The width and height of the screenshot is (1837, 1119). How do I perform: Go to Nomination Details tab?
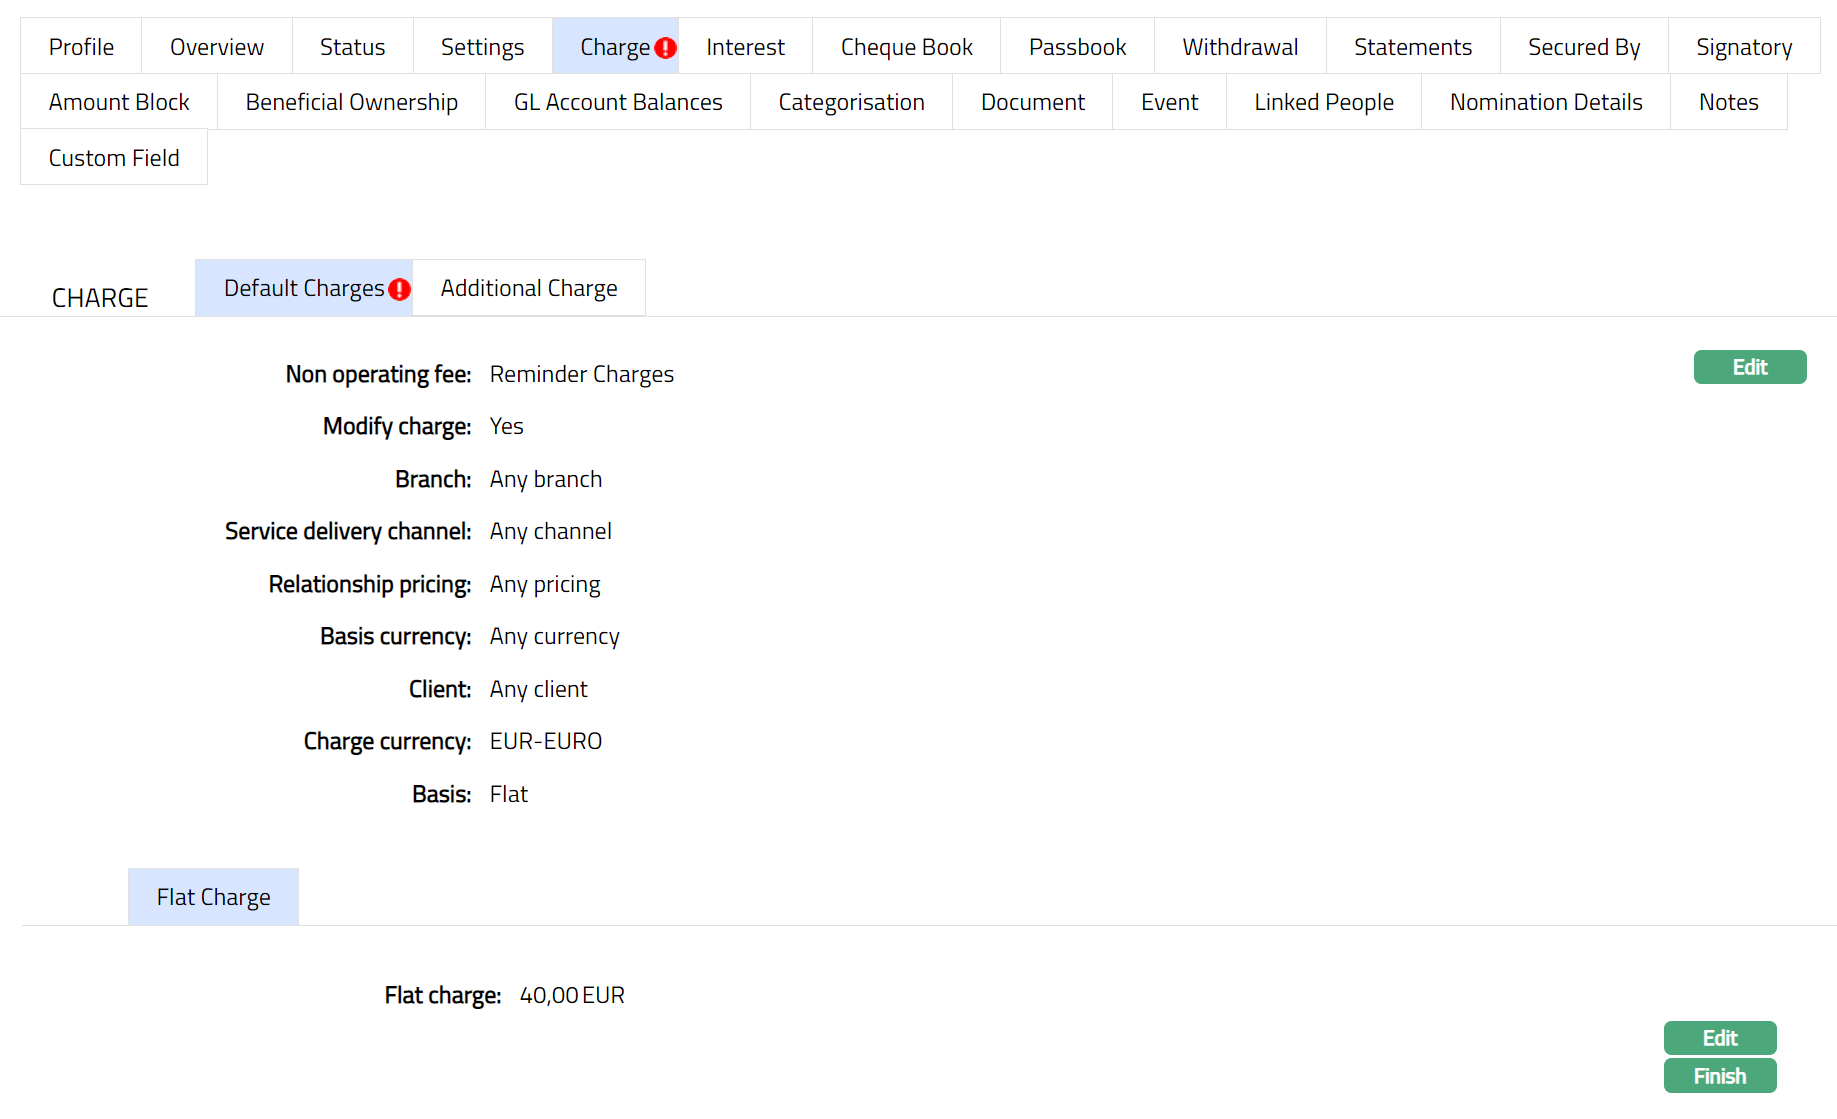click(1545, 102)
